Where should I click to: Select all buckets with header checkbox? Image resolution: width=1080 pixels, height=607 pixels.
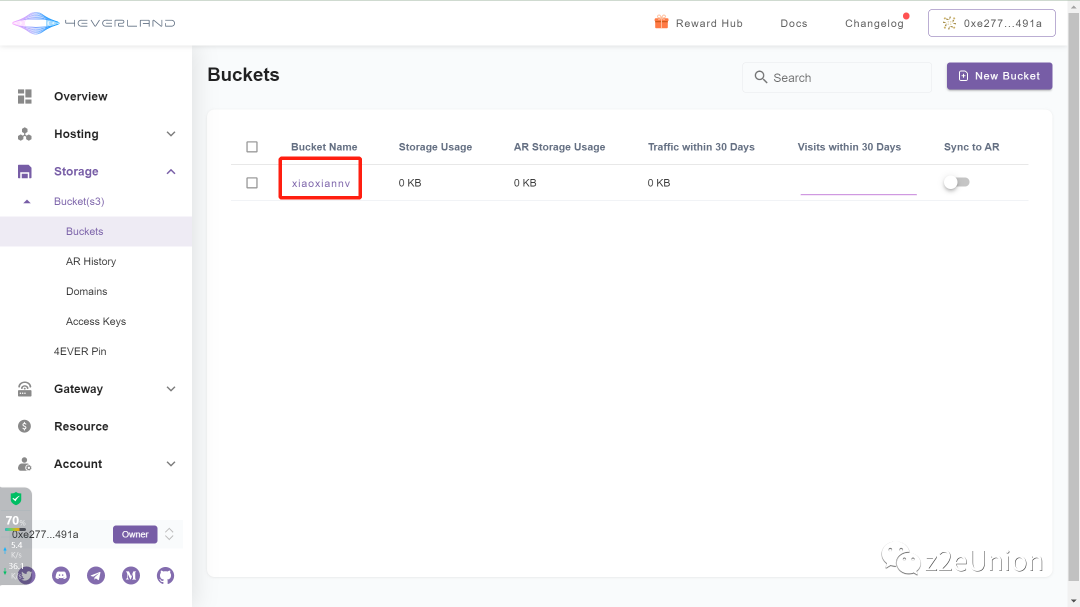pos(252,147)
